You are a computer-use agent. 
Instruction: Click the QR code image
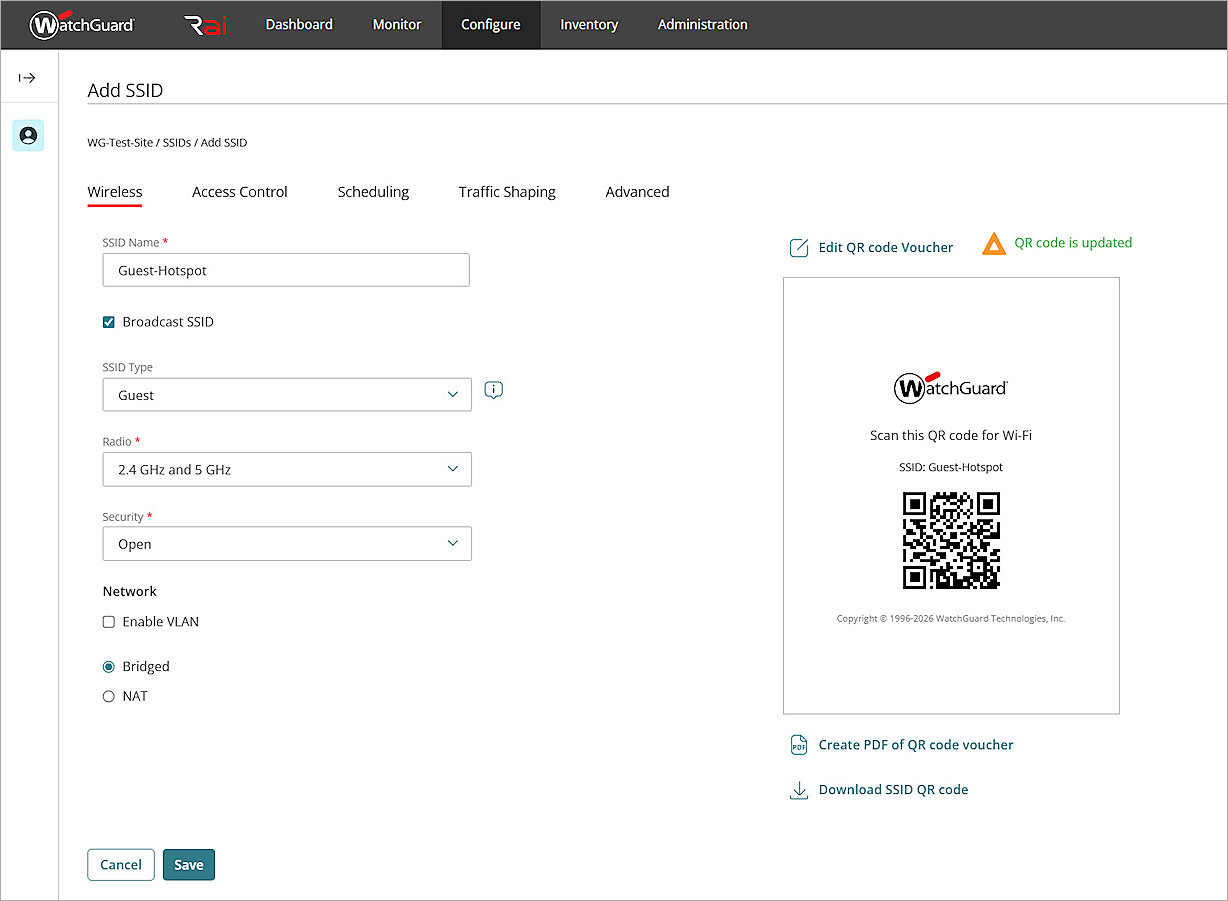click(951, 540)
